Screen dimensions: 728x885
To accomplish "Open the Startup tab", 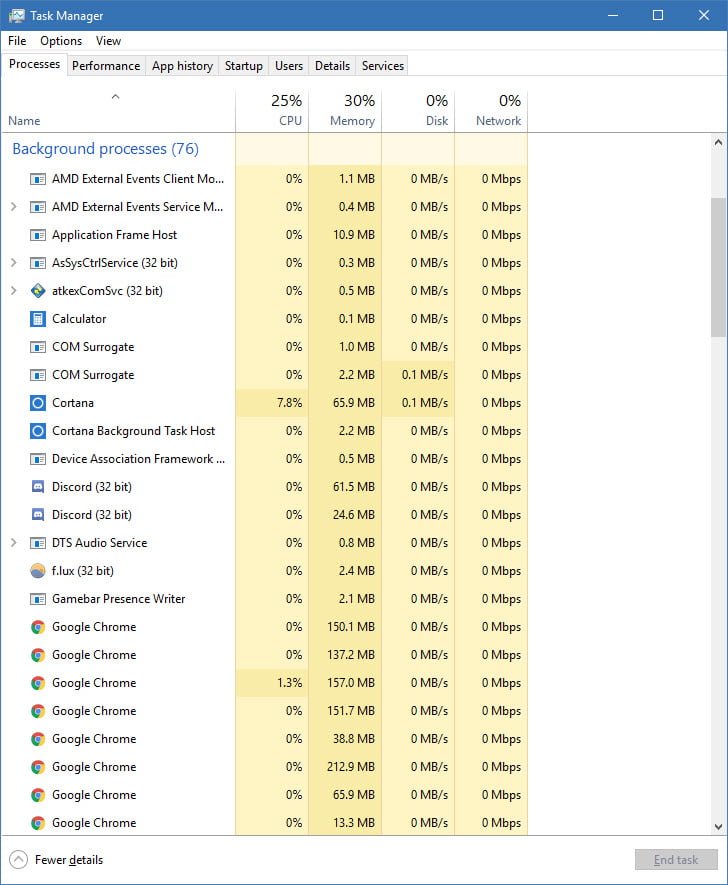I will pyautogui.click(x=244, y=65).
